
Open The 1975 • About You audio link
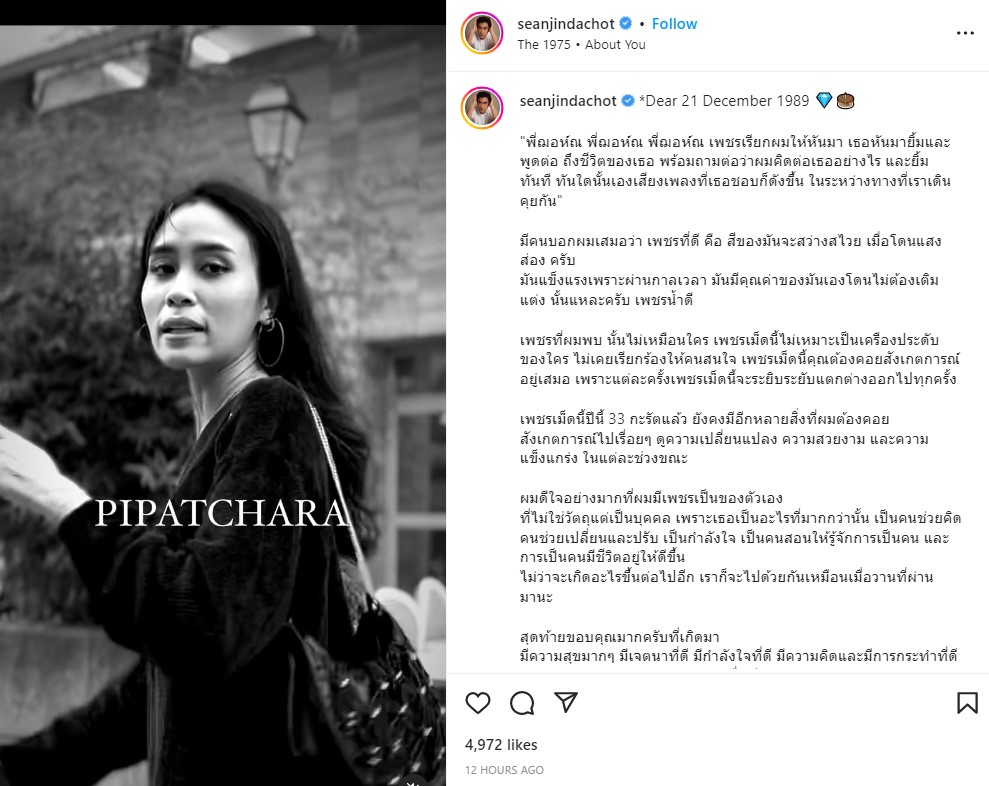[582, 45]
